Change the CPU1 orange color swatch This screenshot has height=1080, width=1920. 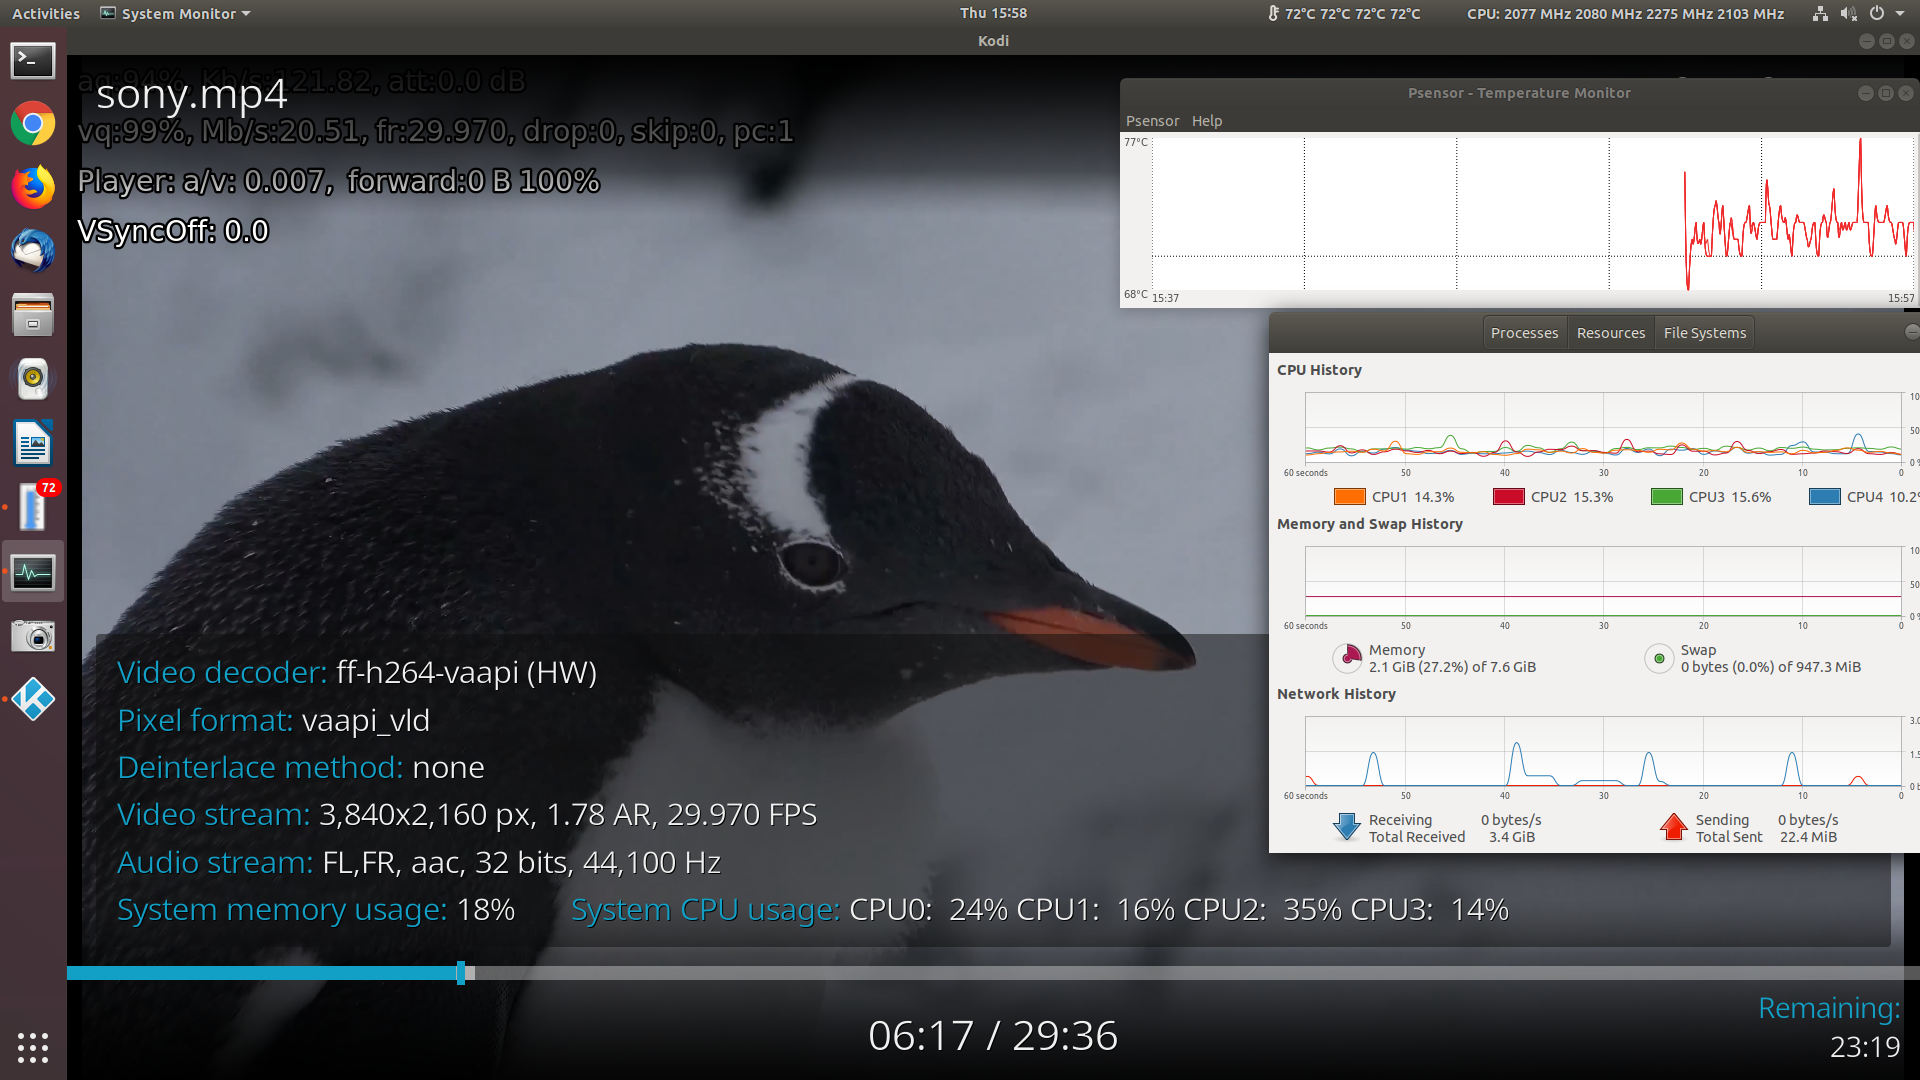[x=1349, y=497]
